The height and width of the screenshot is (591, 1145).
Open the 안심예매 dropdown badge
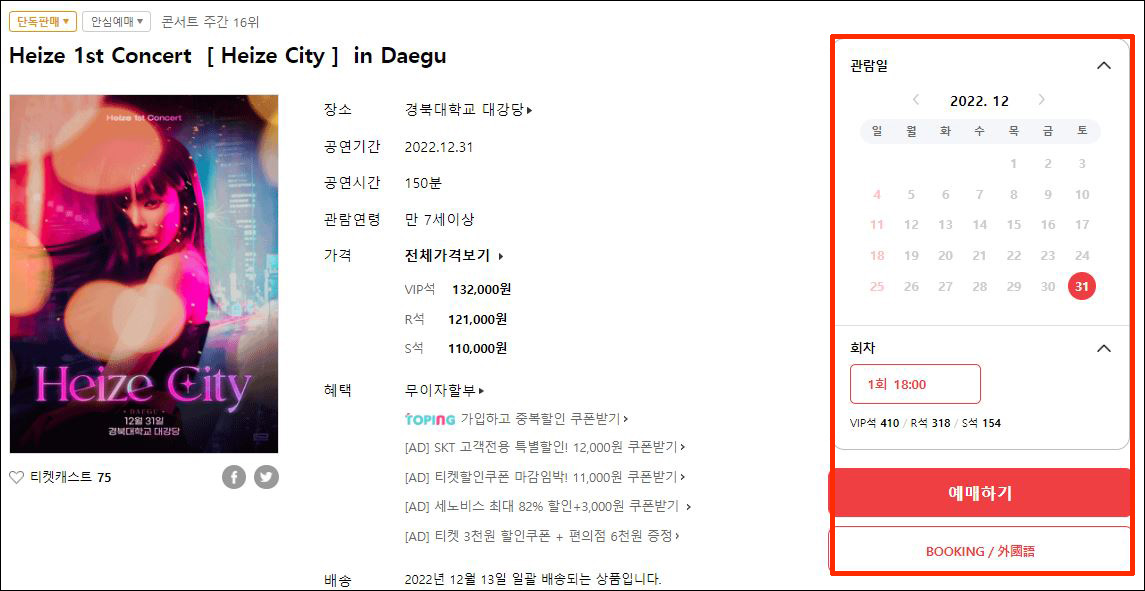tap(117, 21)
